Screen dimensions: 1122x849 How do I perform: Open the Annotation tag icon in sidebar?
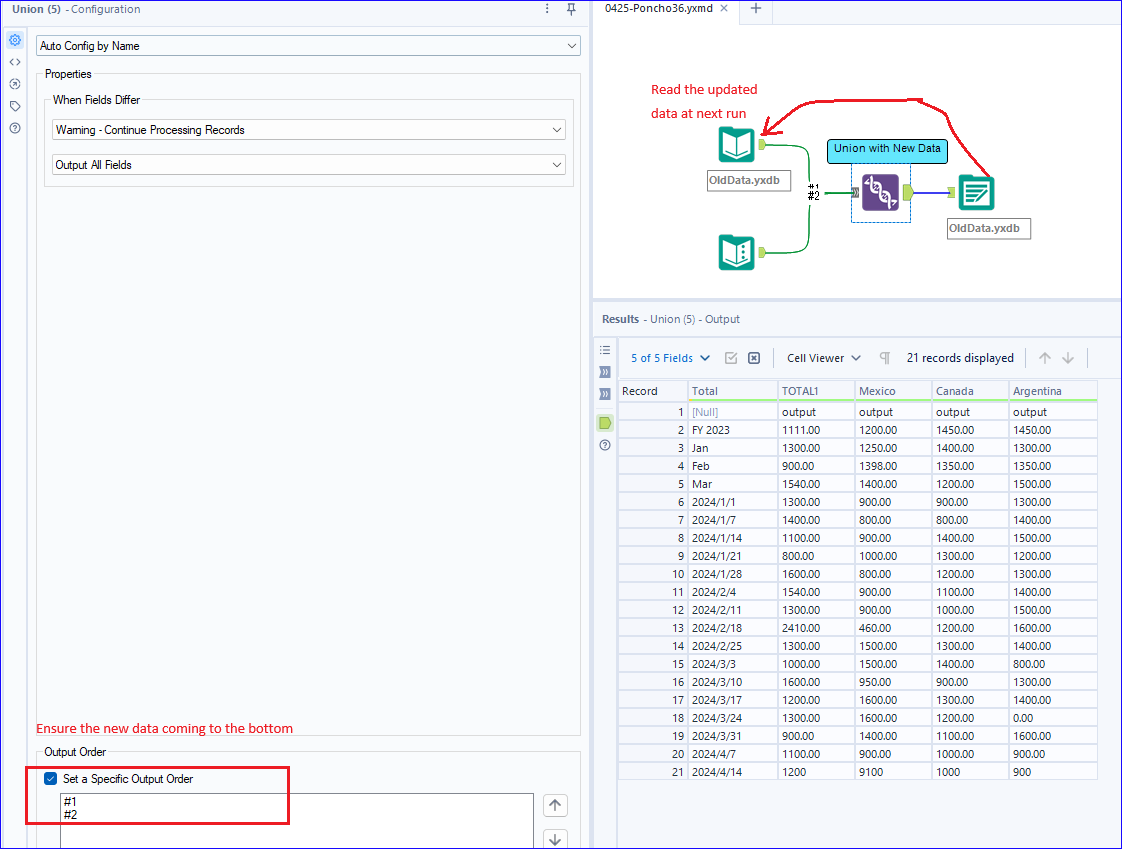coord(15,106)
